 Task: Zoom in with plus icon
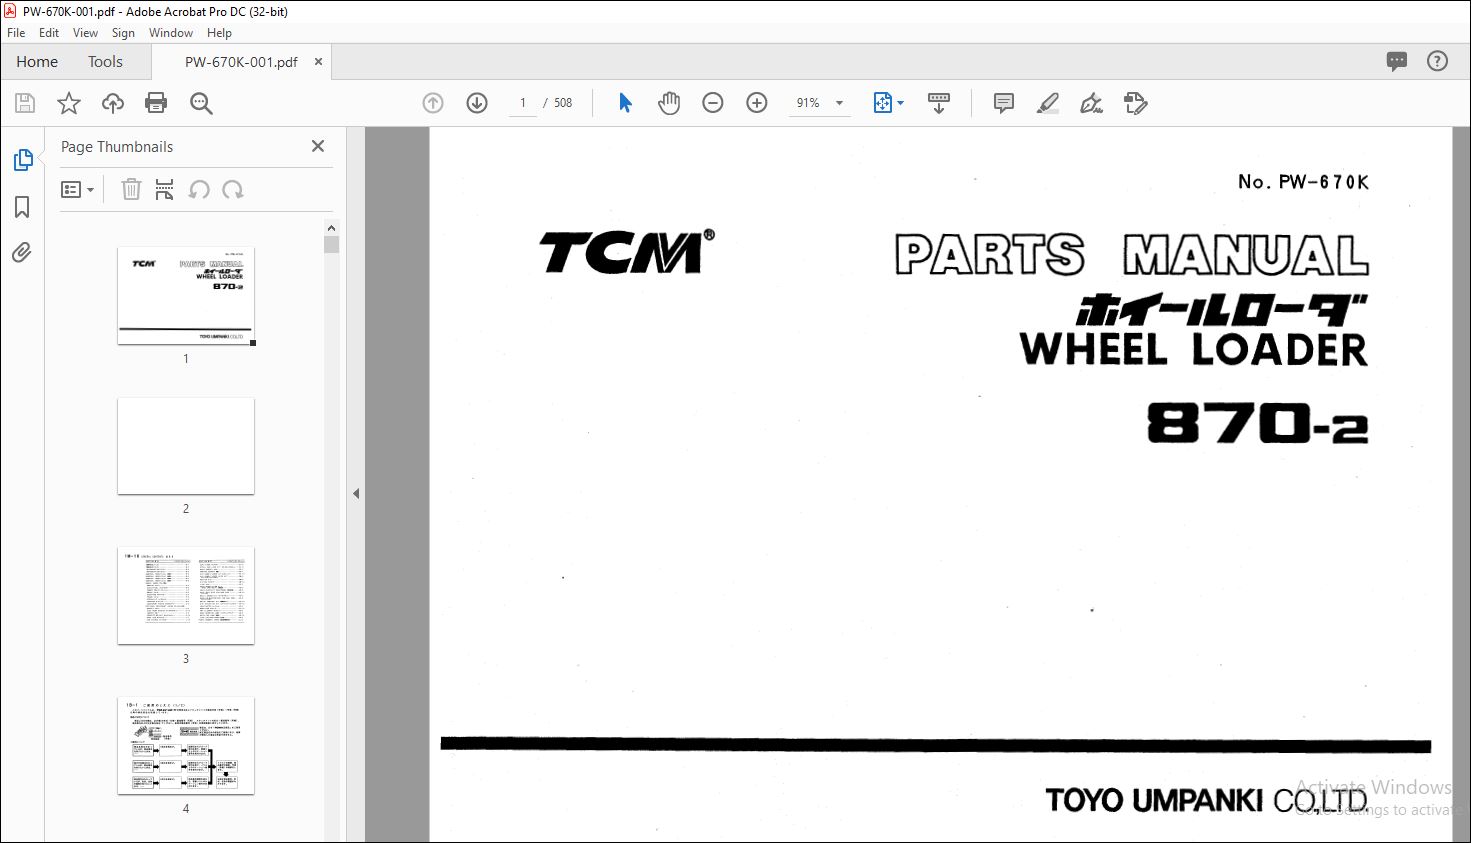(x=757, y=103)
